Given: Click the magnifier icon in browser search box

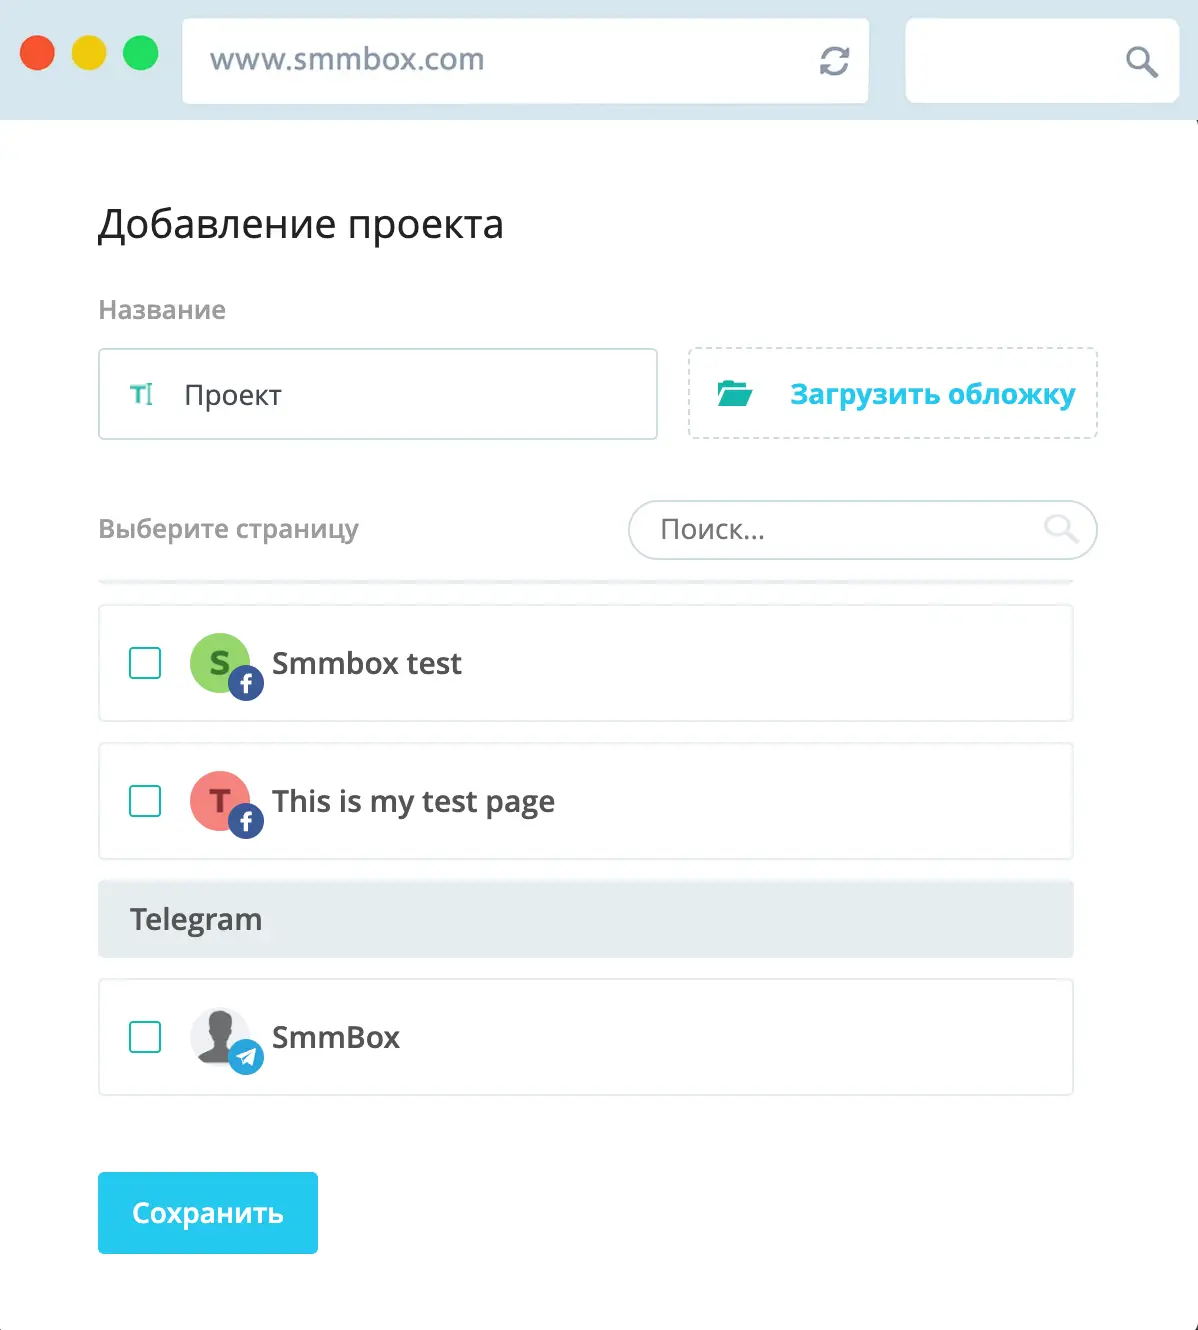Looking at the screenshot, I should [1141, 62].
